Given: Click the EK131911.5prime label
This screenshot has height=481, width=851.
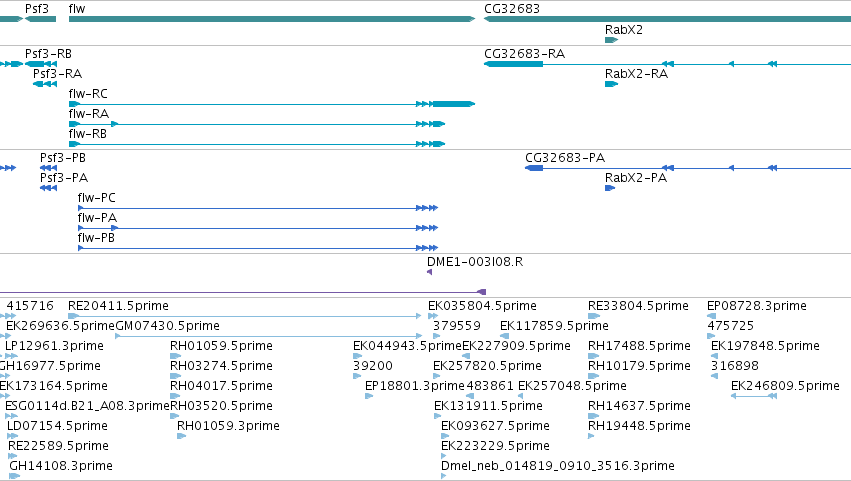Looking at the screenshot, I should tap(488, 407).
